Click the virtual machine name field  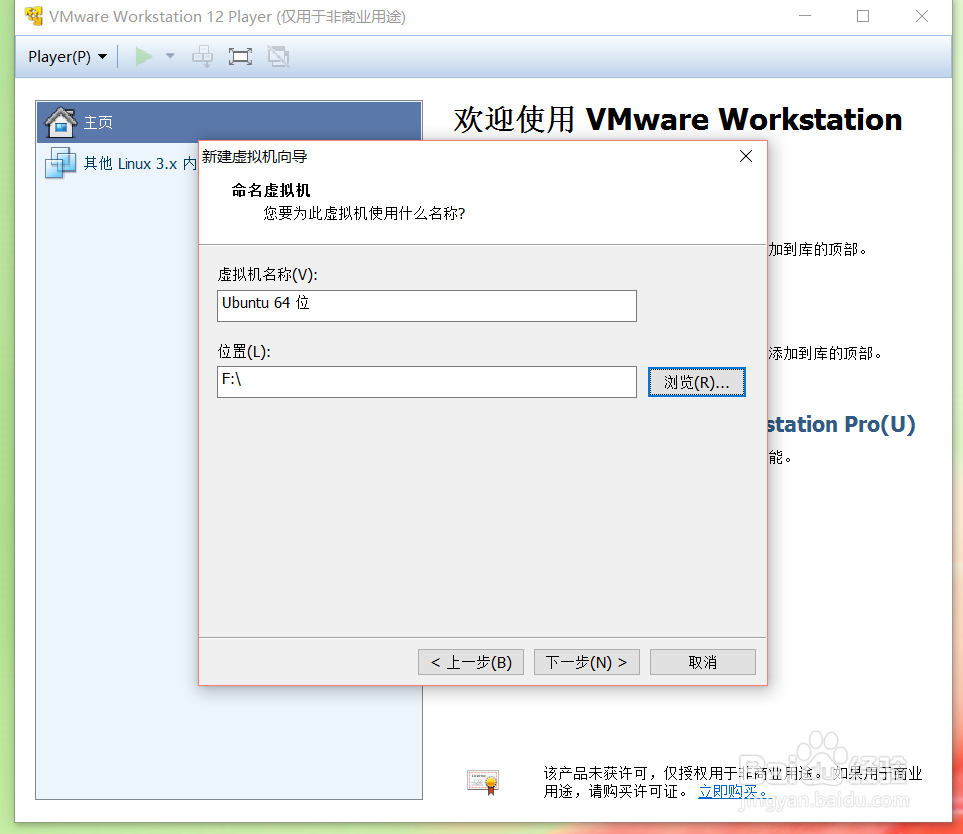[x=427, y=306]
